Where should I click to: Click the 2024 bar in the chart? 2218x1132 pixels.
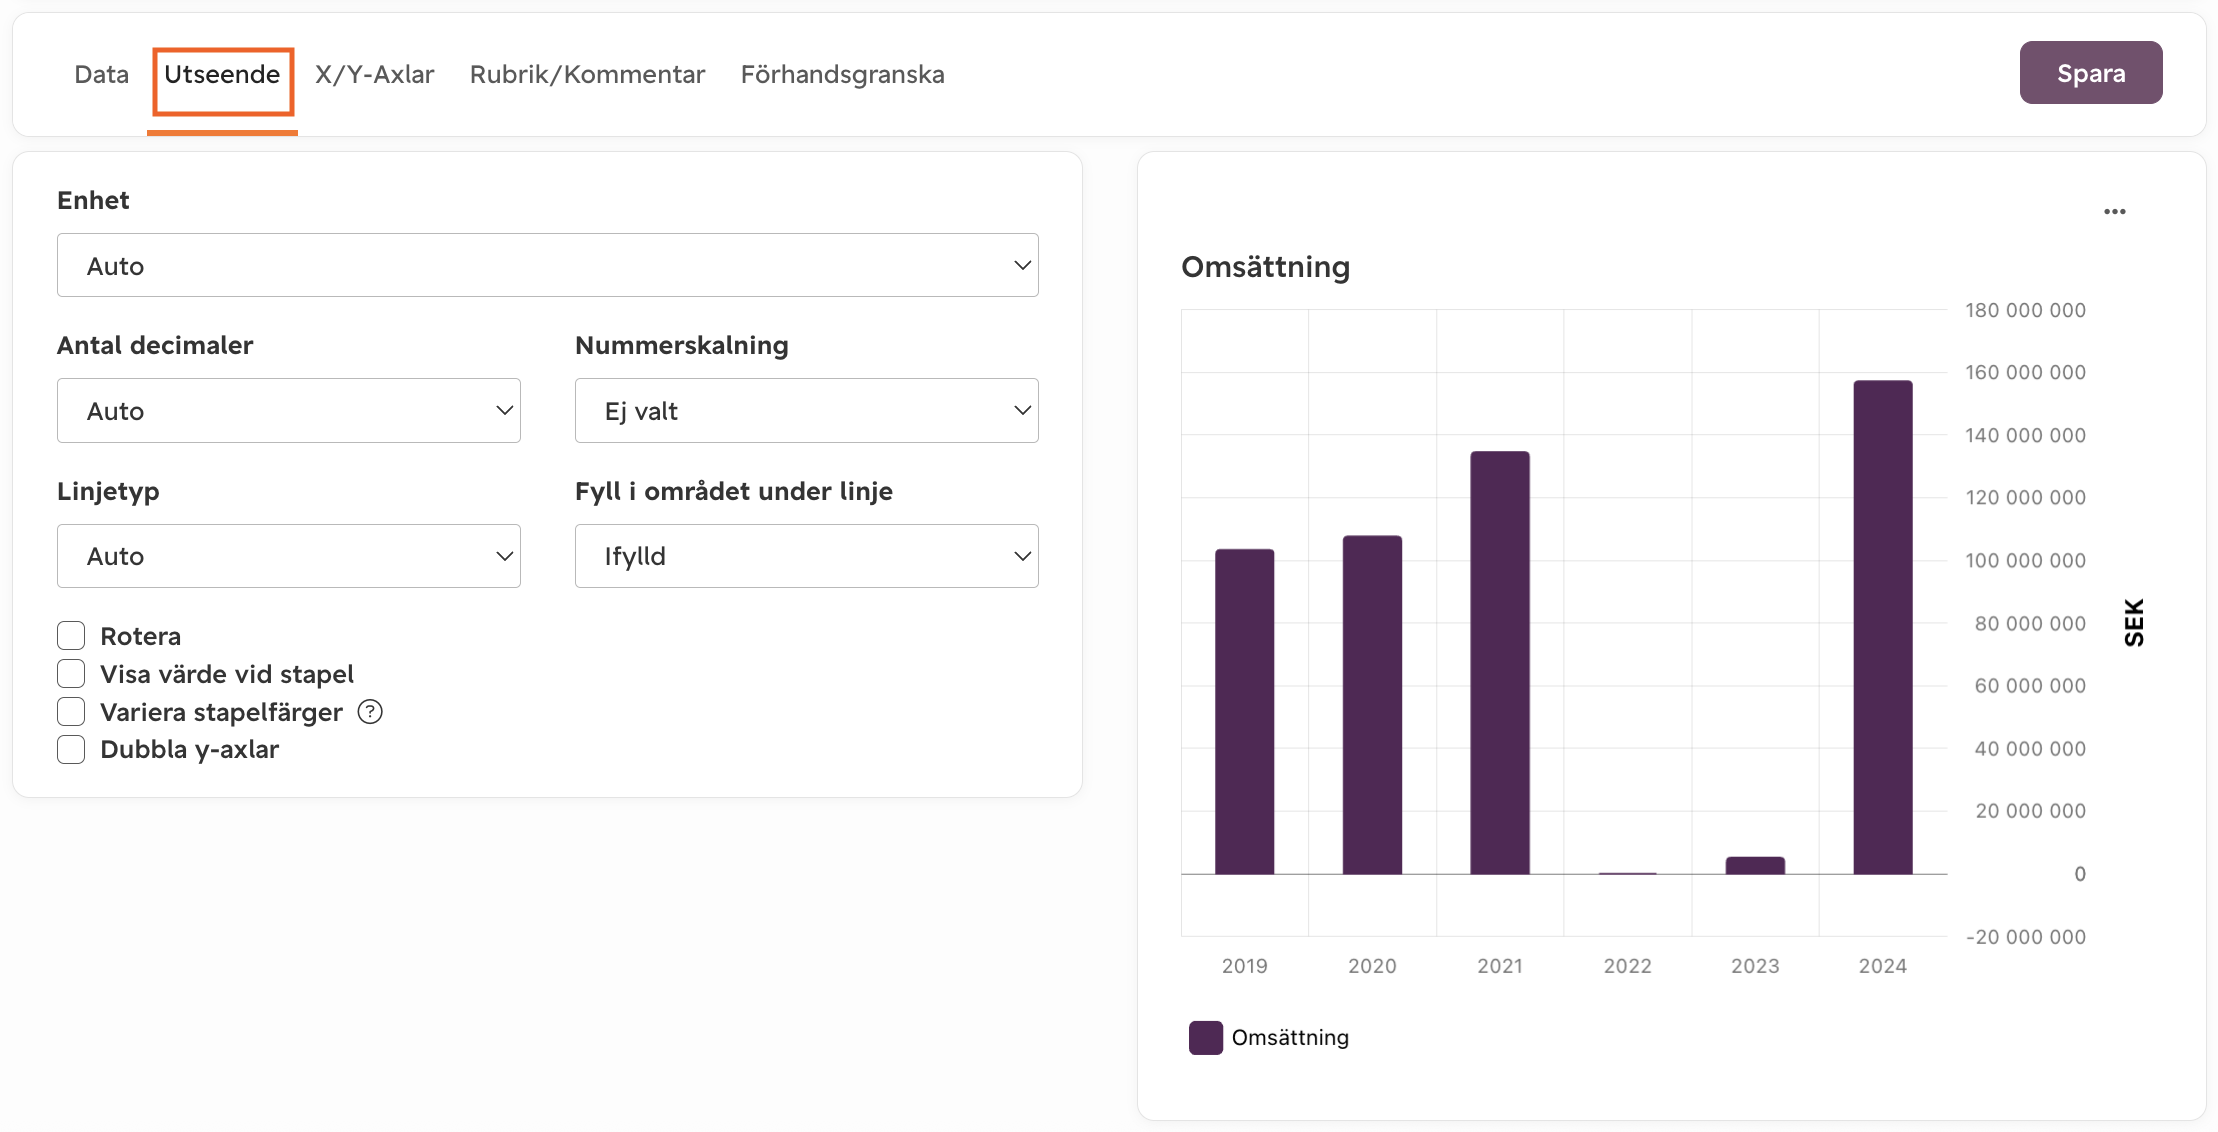click(x=1882, y=627)
